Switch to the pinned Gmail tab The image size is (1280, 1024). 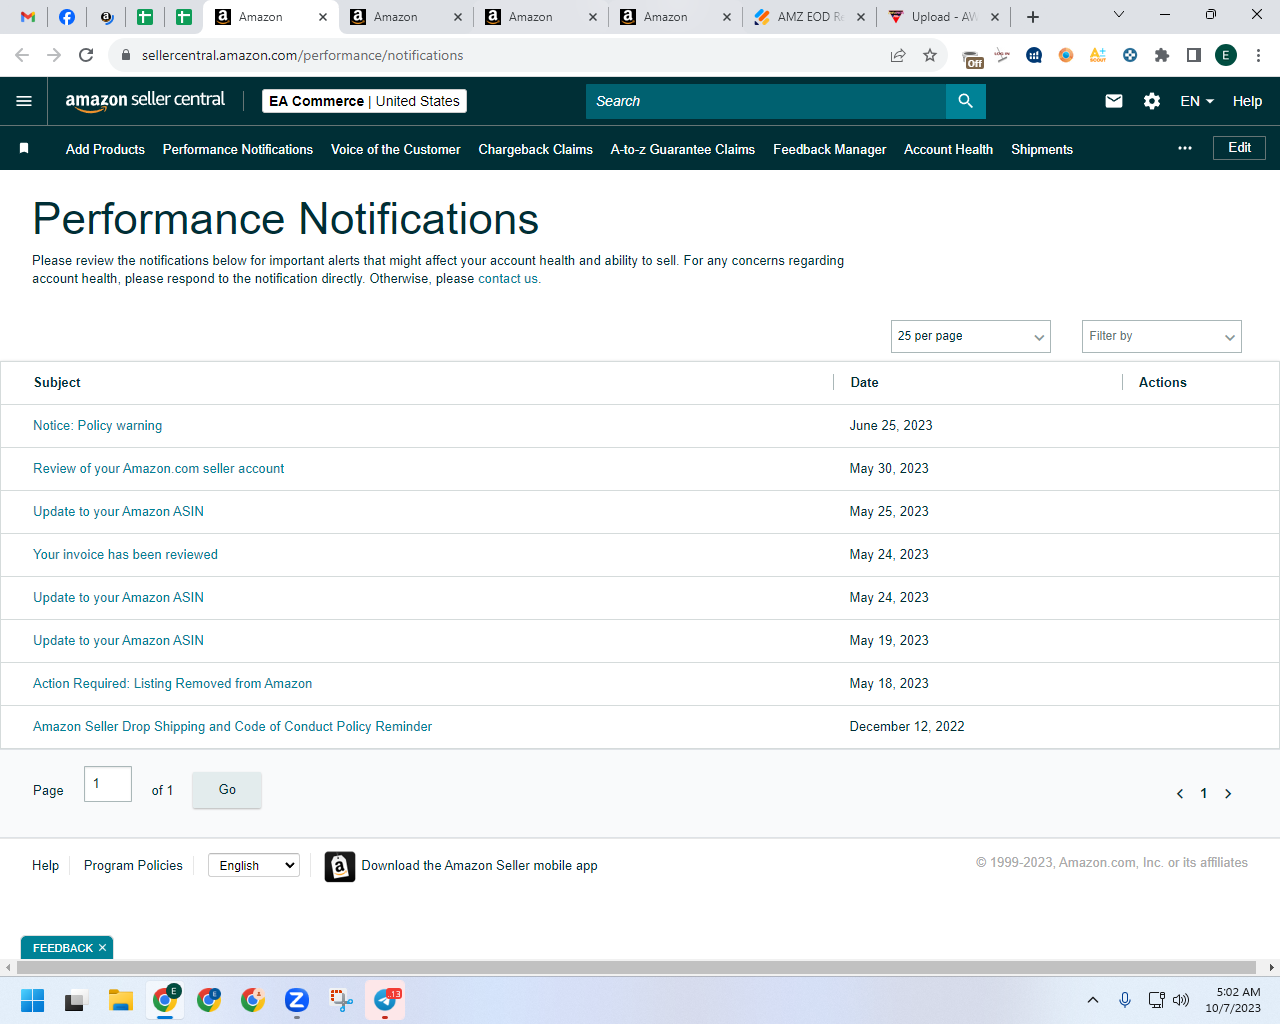pyautogui.click(x=28, y=17)
